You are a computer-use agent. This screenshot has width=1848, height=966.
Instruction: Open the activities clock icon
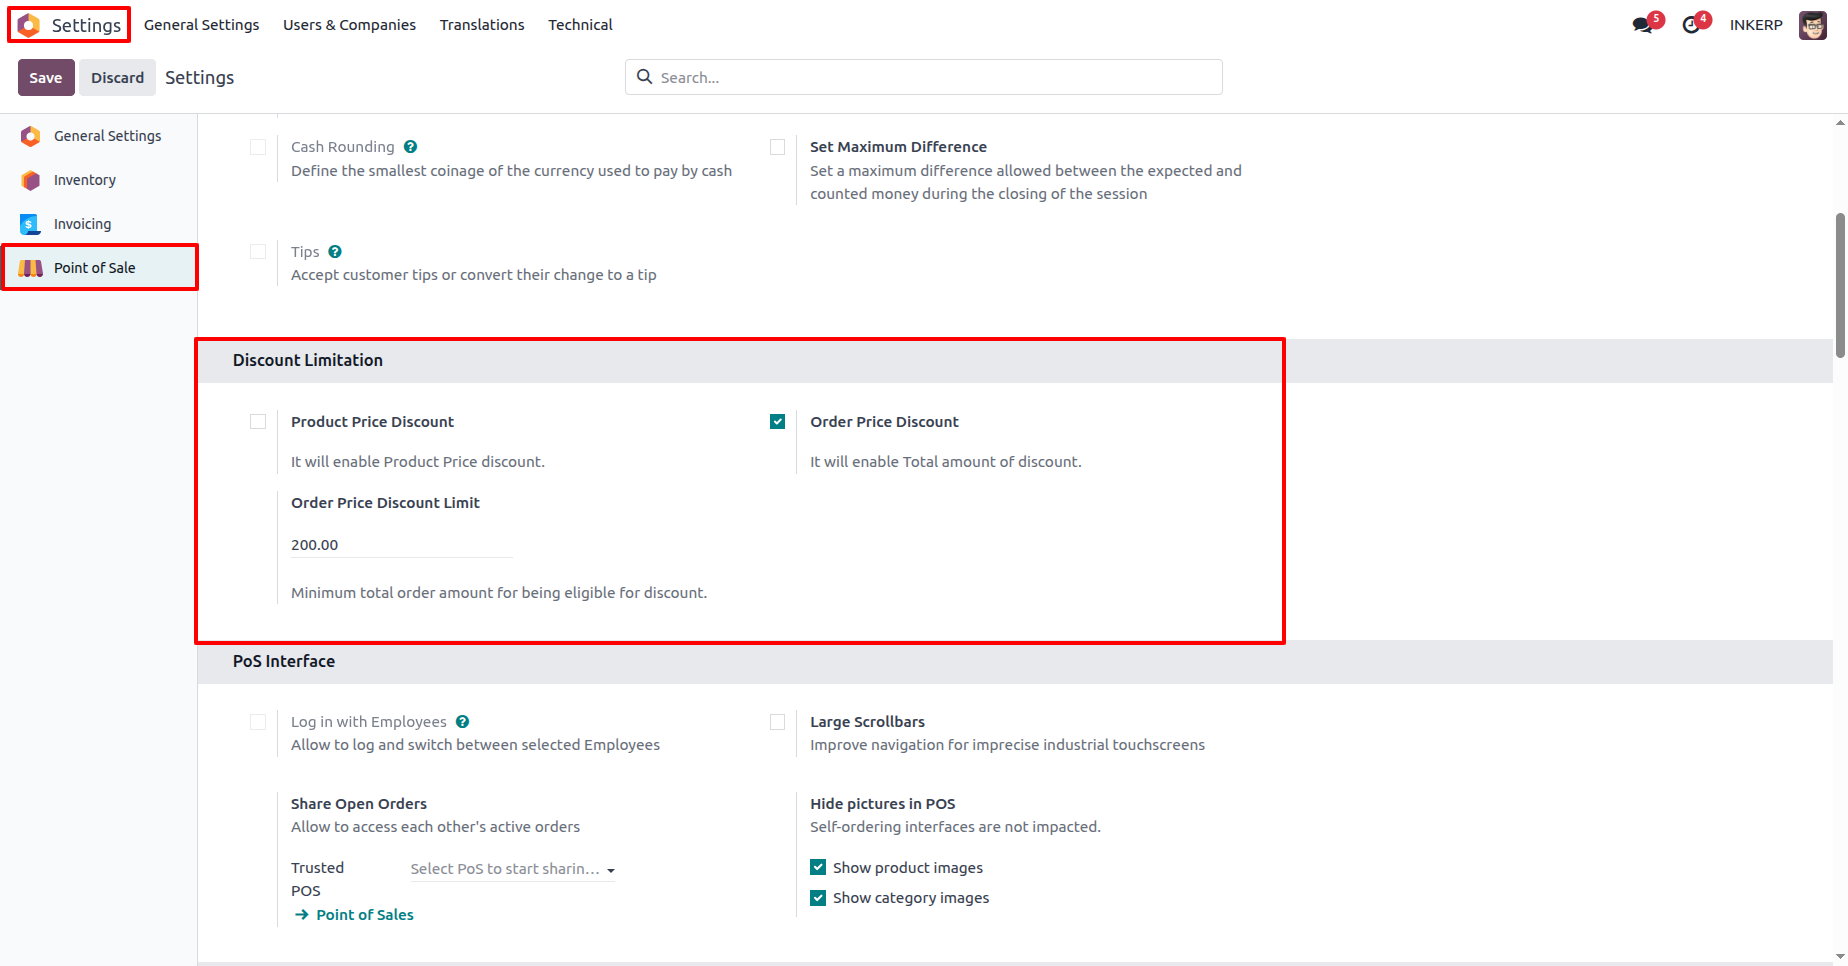tap(1691, 25)
